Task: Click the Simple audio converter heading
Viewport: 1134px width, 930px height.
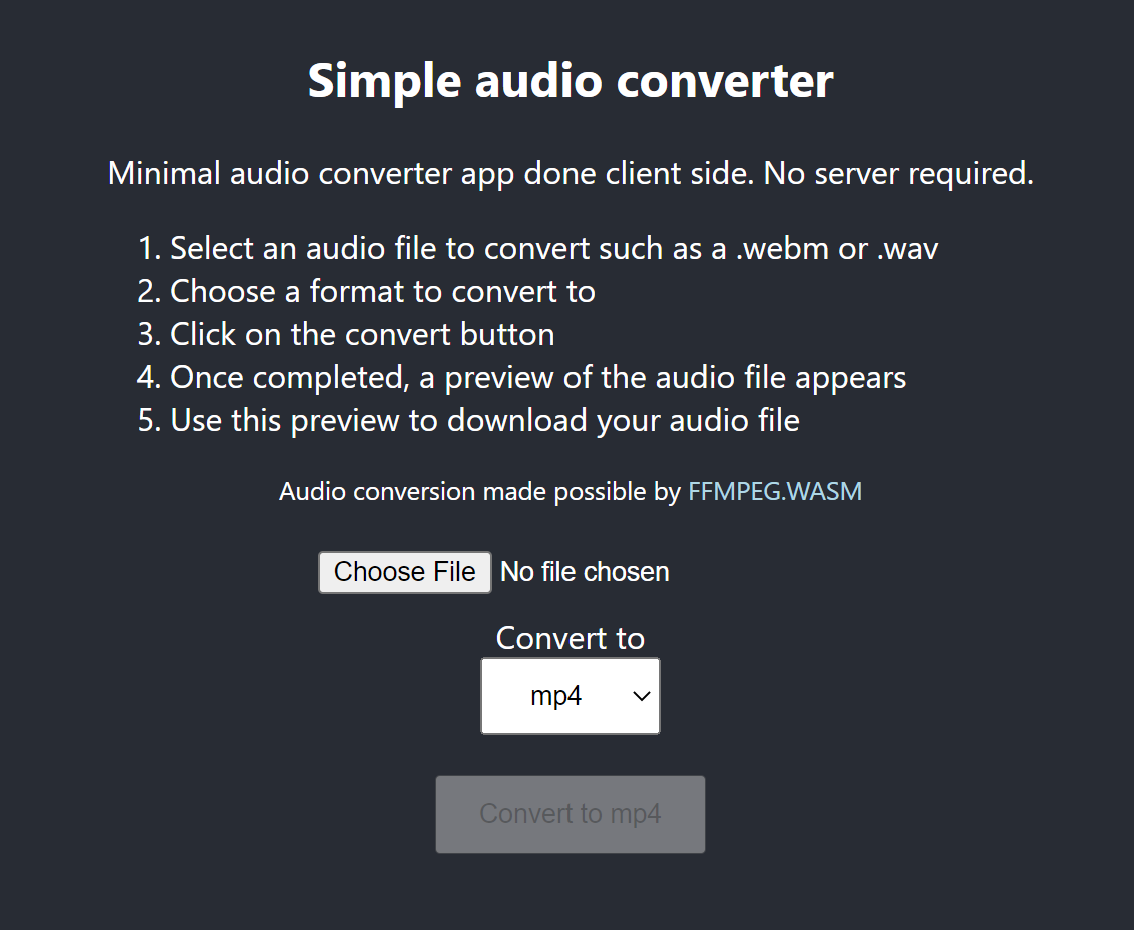Action: pyautogui.click(x=570, y=81)
